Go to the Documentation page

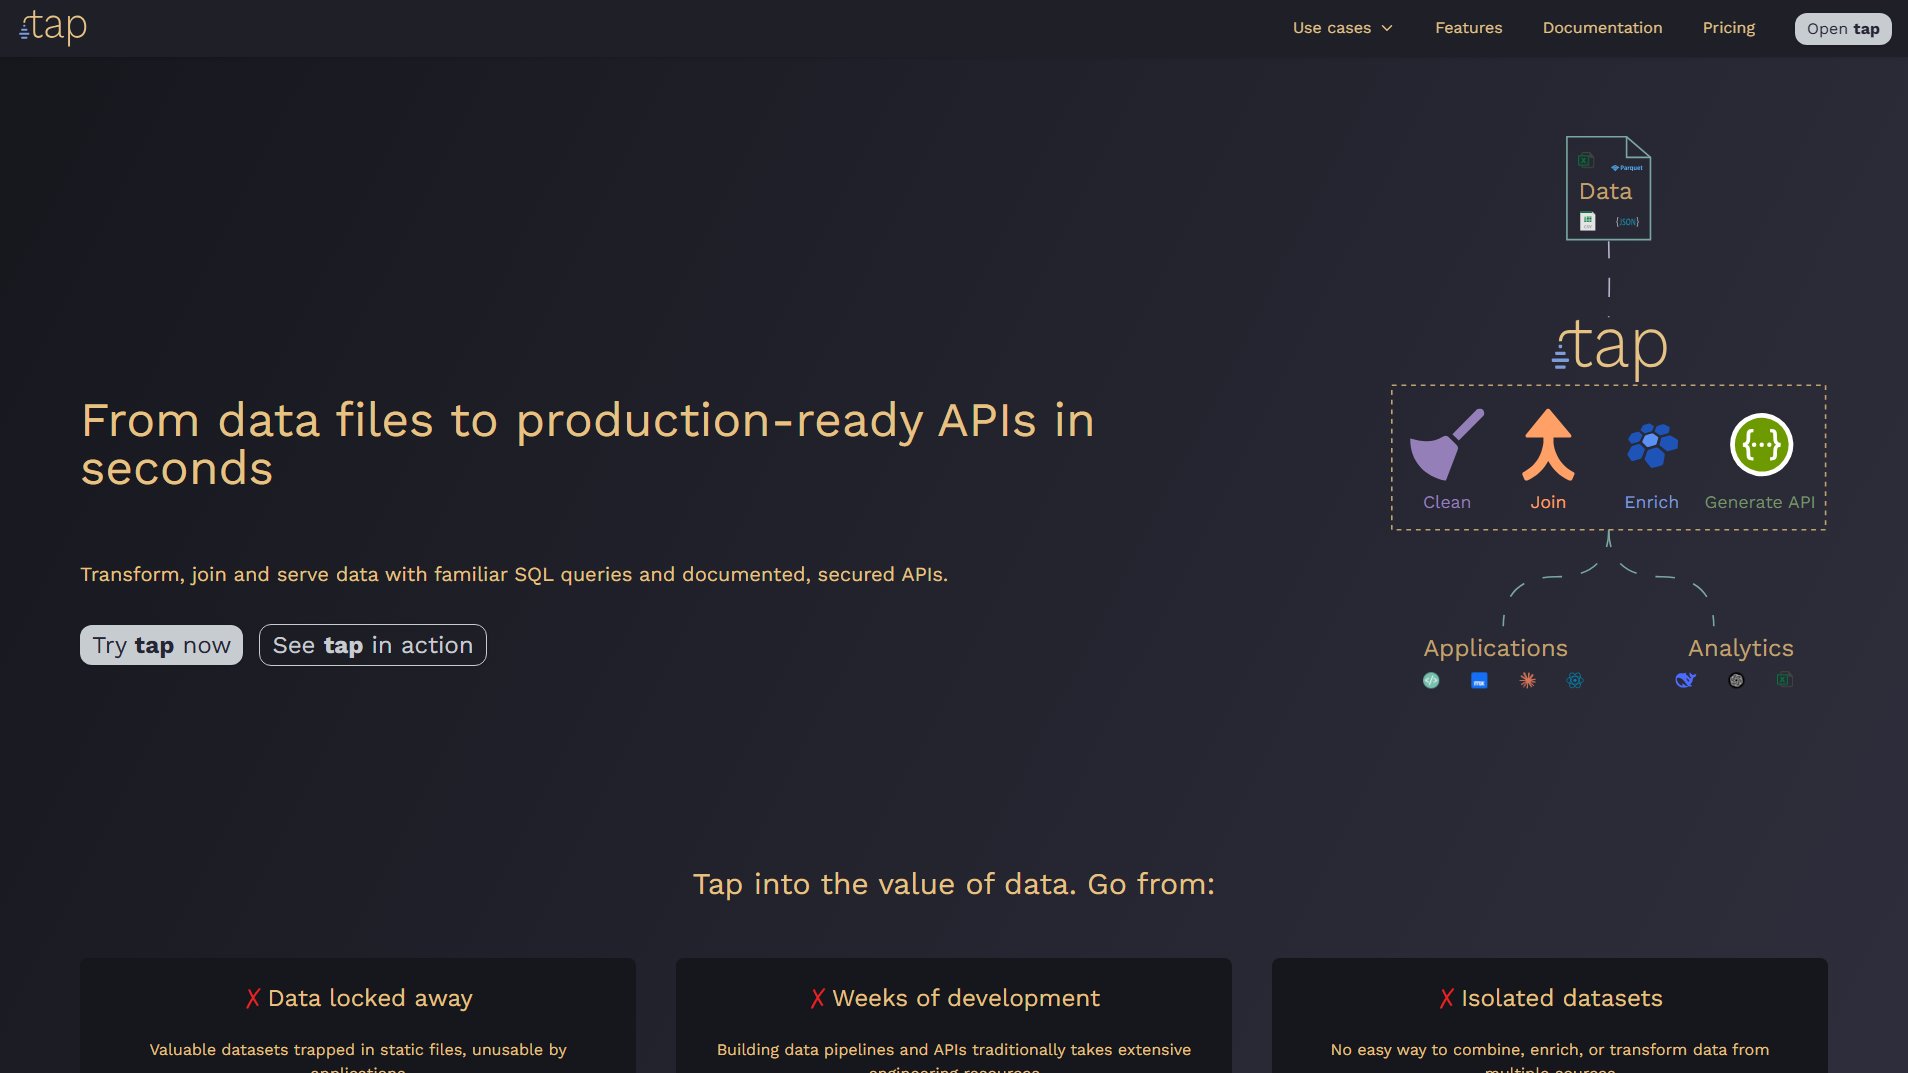coord(1601,27)
